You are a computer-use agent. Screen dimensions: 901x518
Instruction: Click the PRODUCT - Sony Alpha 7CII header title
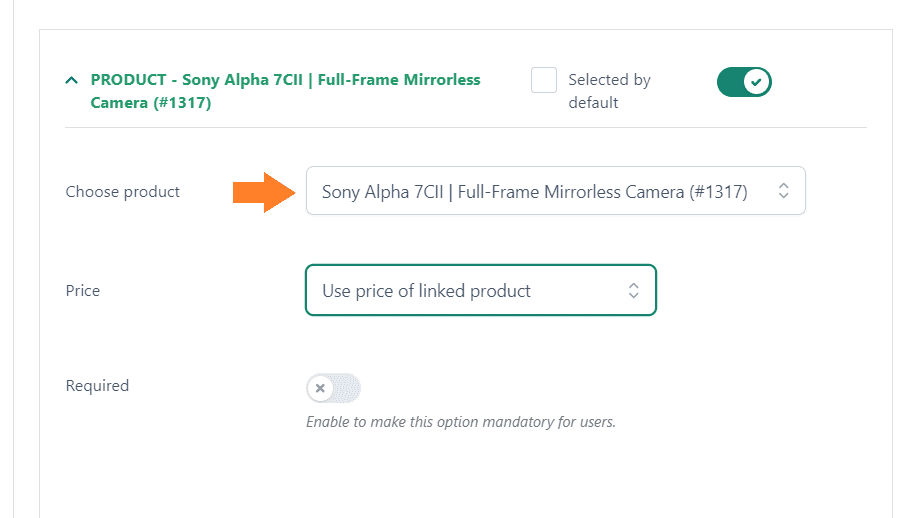286,91
